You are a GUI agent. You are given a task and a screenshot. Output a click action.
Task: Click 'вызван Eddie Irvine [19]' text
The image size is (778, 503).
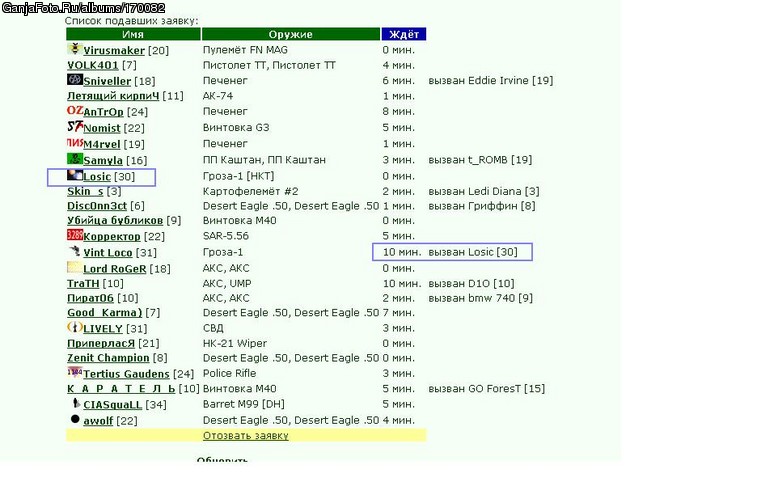(x=491, y=80)
